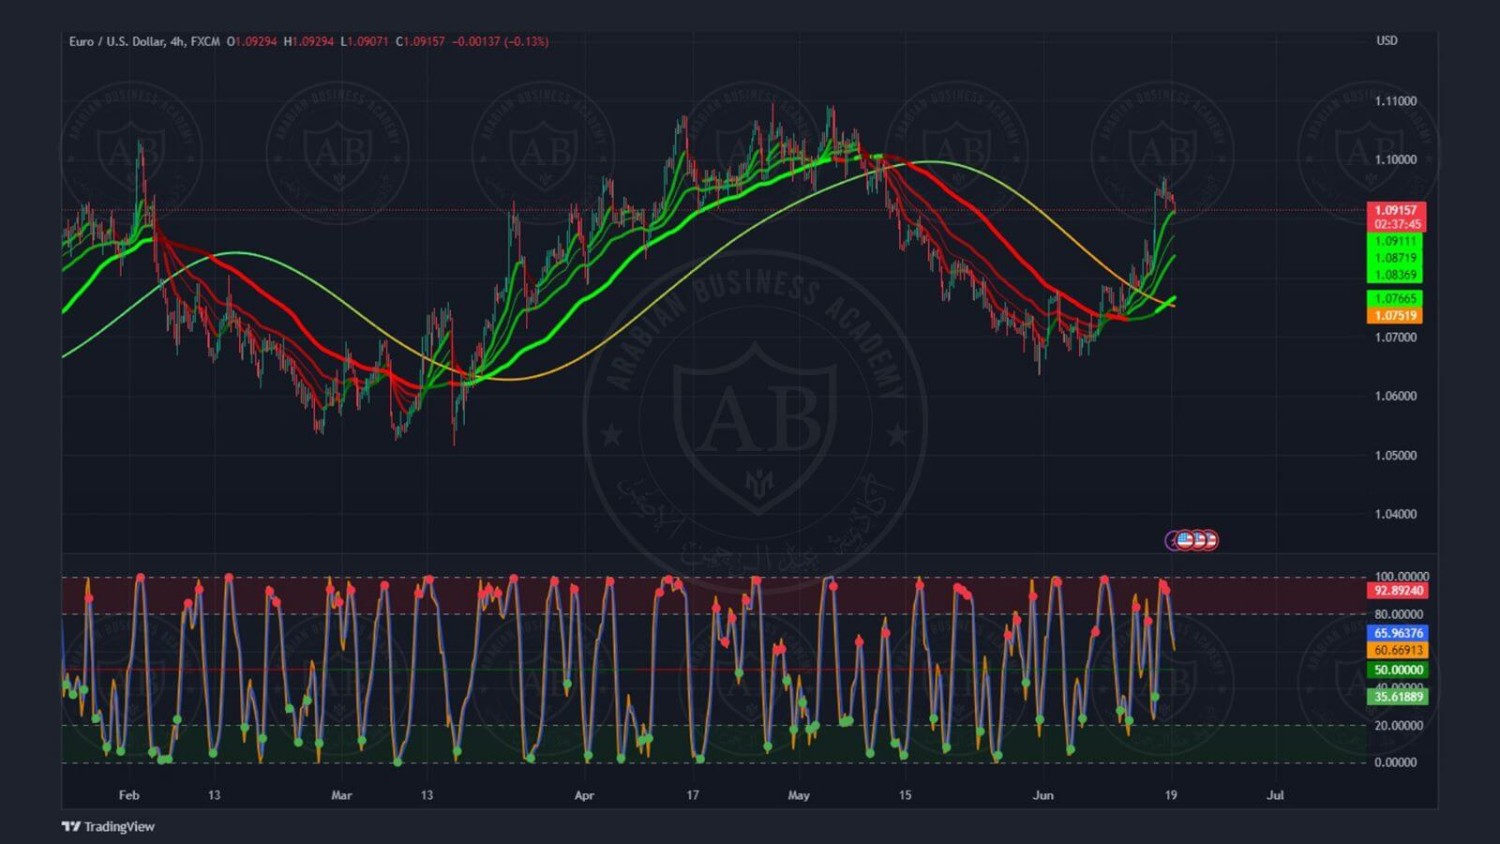The height and width of the screenshot is (844, 1500).
Task: Click the 1.11000 price scale level
Action: point(1395,101)
